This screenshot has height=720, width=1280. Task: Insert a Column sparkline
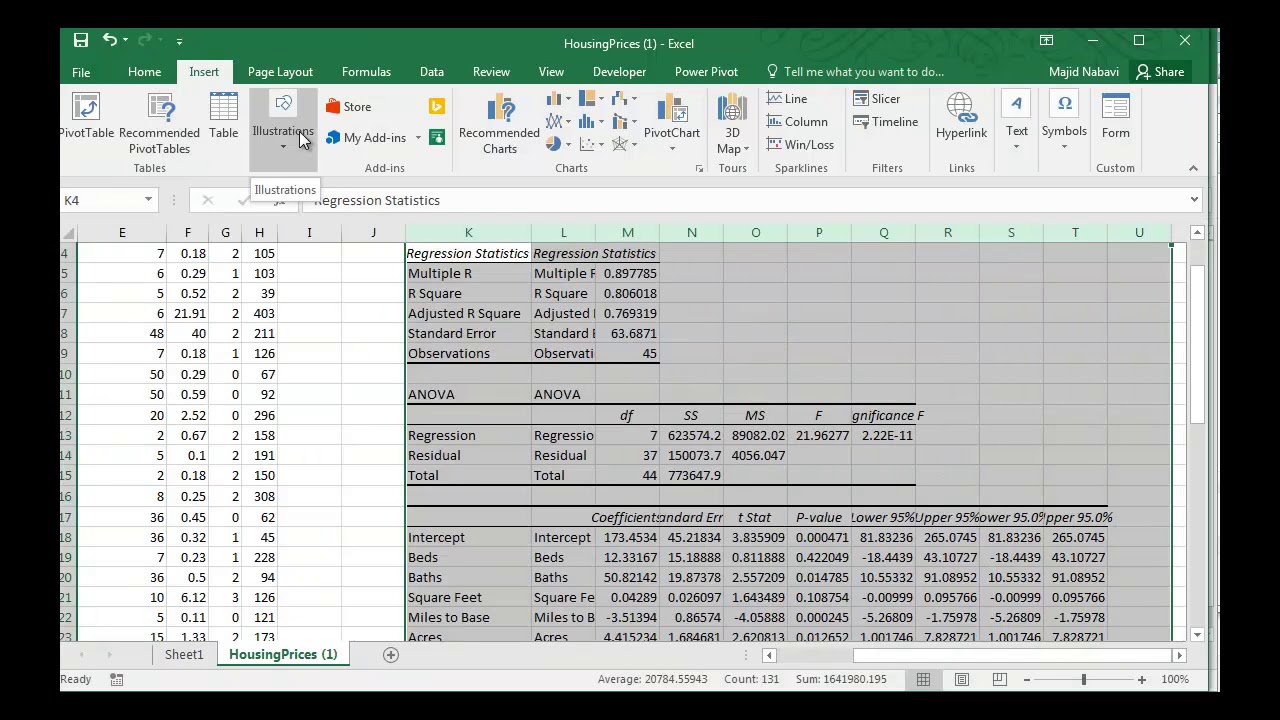point(797,122)
